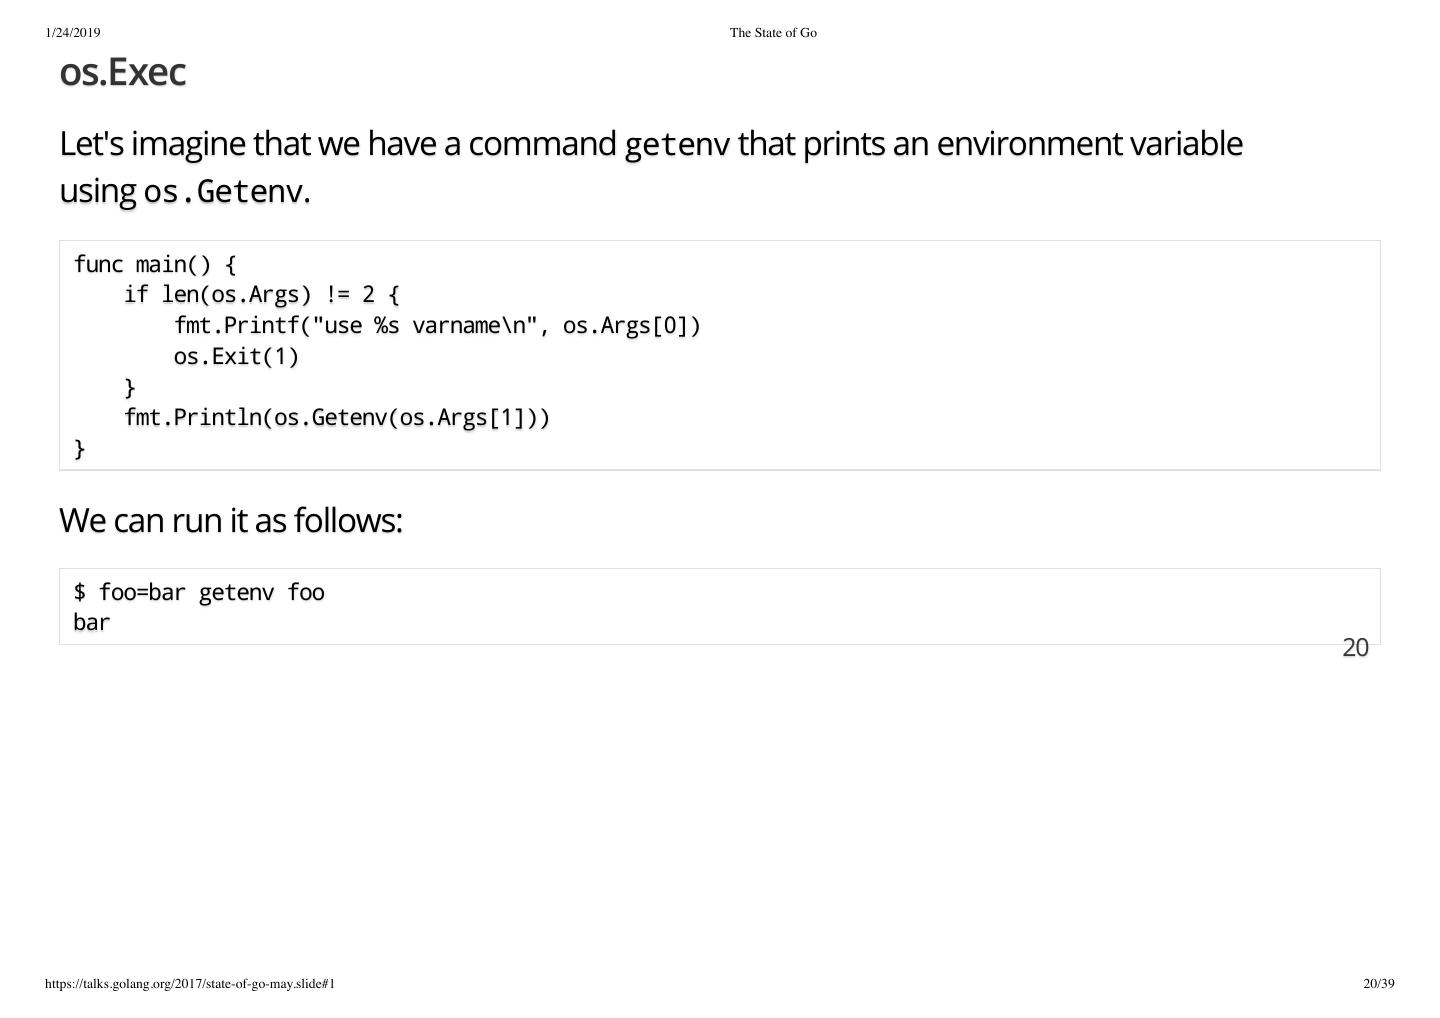Click the os.Exec slide heading
The width and height of the screenshot is (1440, 1018).
[x=122, y=73]
